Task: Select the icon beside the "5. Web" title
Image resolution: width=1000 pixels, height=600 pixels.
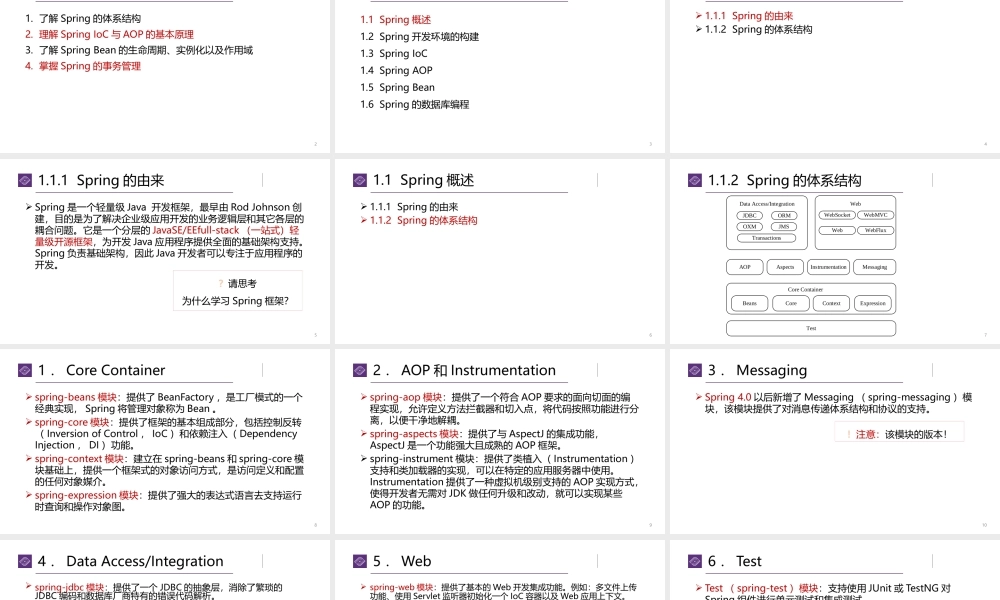Action: (x=360, y=562)
